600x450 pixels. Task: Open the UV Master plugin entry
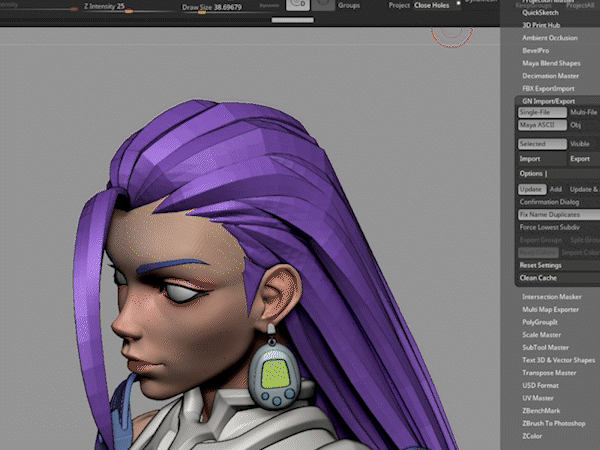tap(538, 398)
